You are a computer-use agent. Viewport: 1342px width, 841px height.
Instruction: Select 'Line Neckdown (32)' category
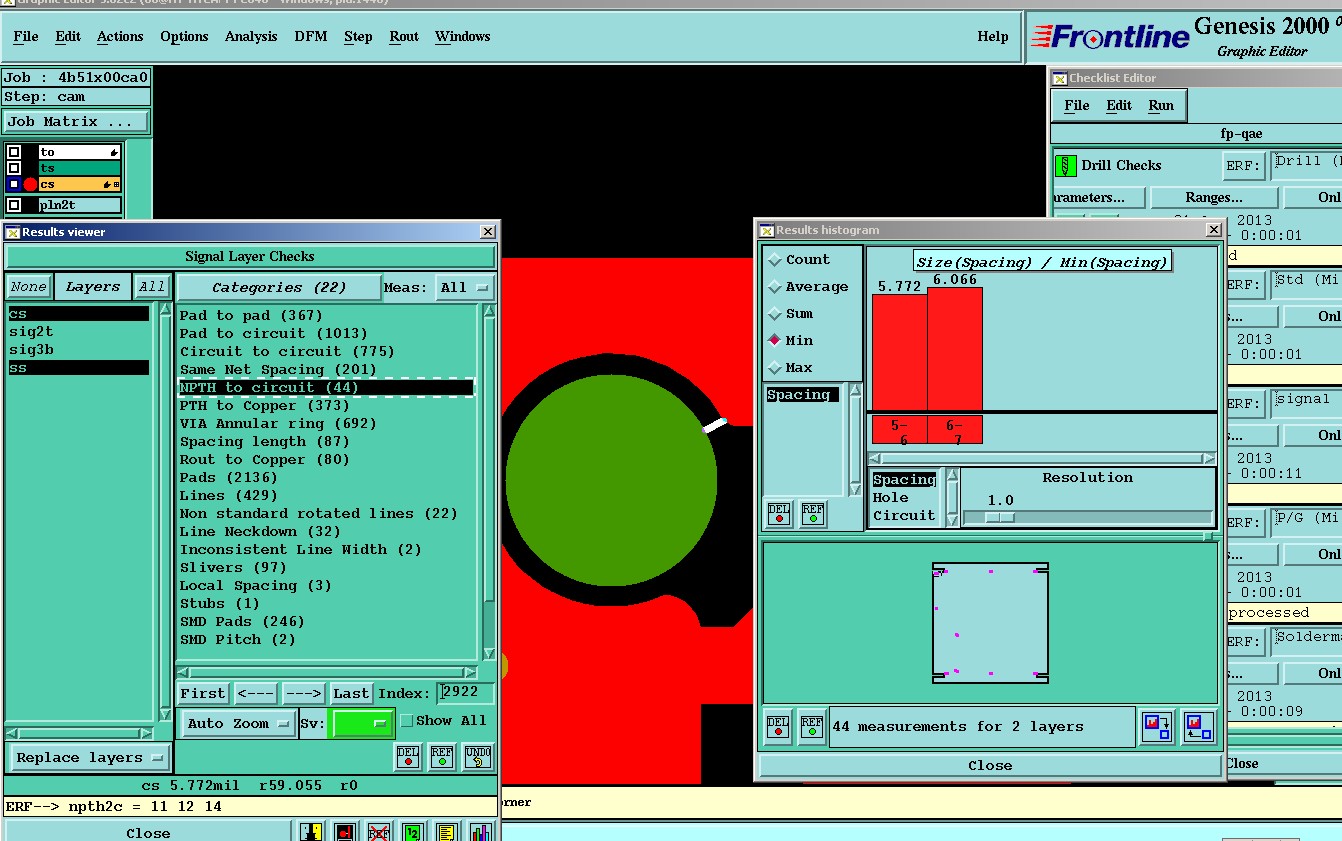coord(260,531)
